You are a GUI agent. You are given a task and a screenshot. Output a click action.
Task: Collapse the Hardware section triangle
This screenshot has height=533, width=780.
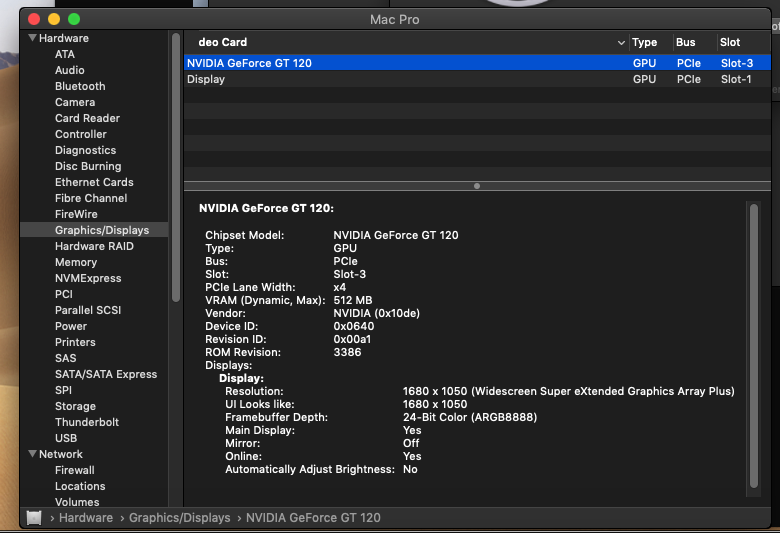pyautogui.click(x=32, y=38)
